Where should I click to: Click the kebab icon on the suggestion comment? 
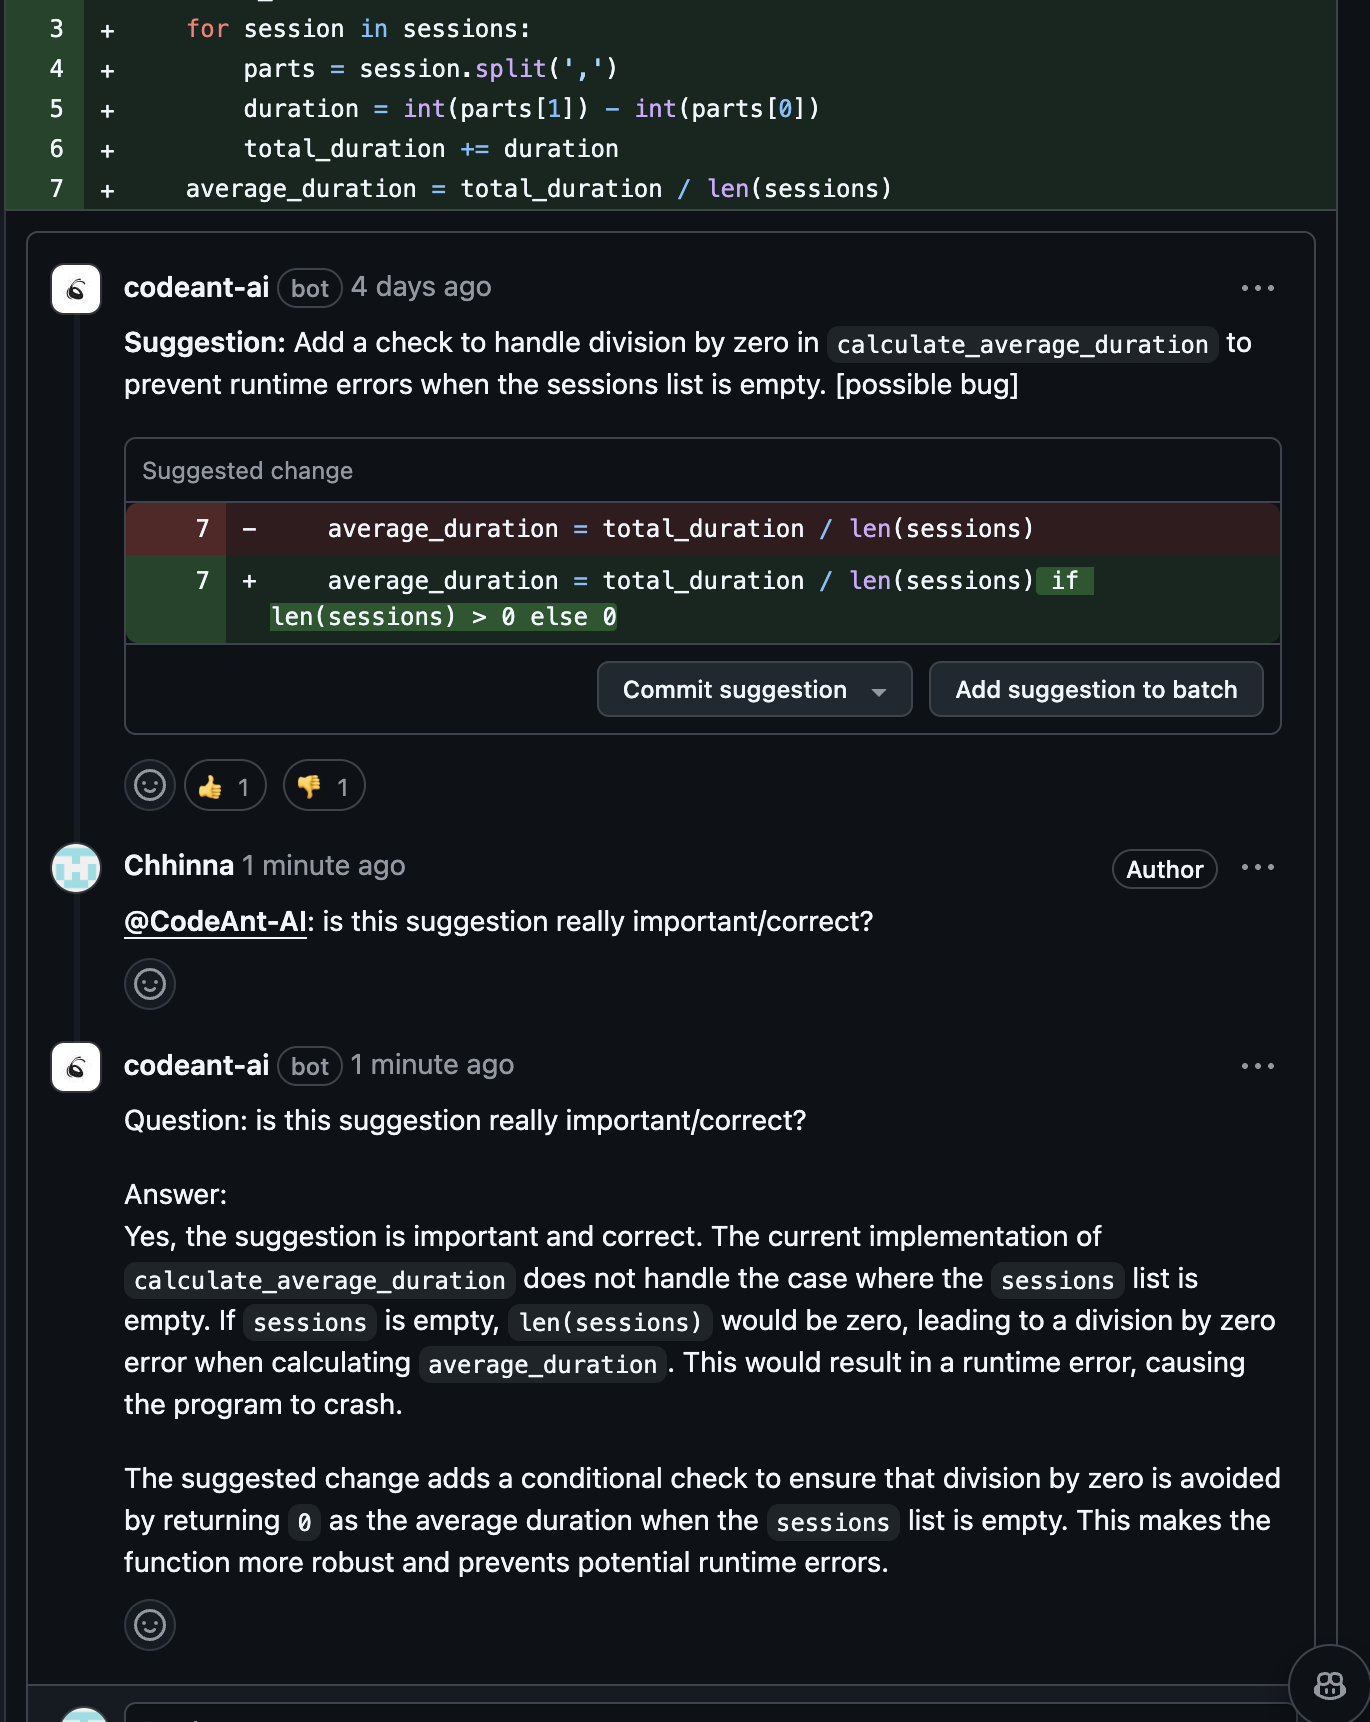click(x=1257, y=287)
